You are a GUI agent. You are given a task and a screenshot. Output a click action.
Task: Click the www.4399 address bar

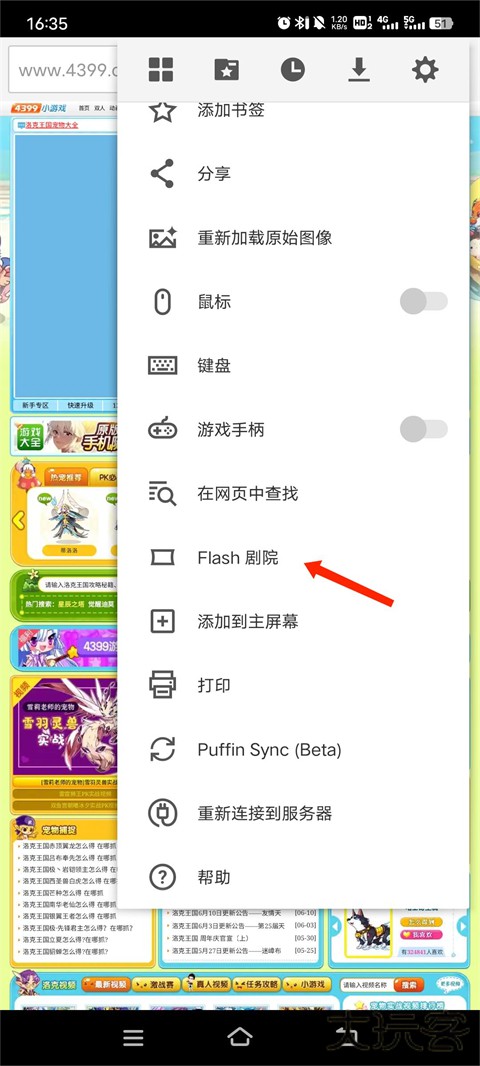(63, 71)
